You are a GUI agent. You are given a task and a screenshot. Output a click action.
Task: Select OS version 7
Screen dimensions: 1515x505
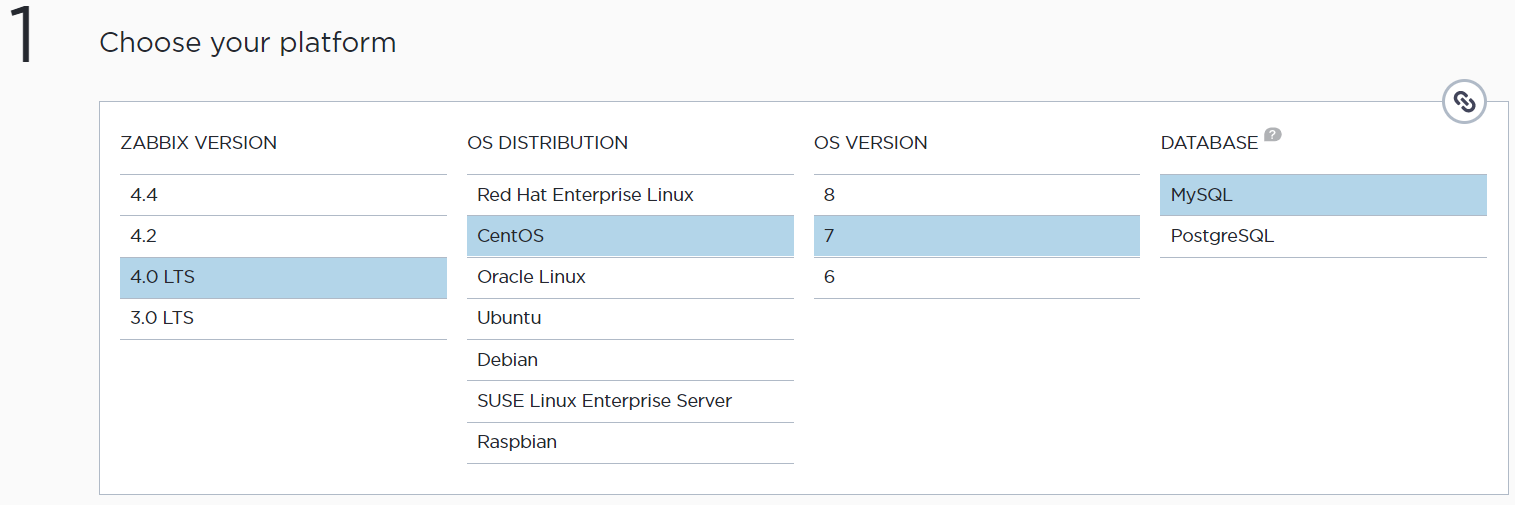(x=976, y=236)
